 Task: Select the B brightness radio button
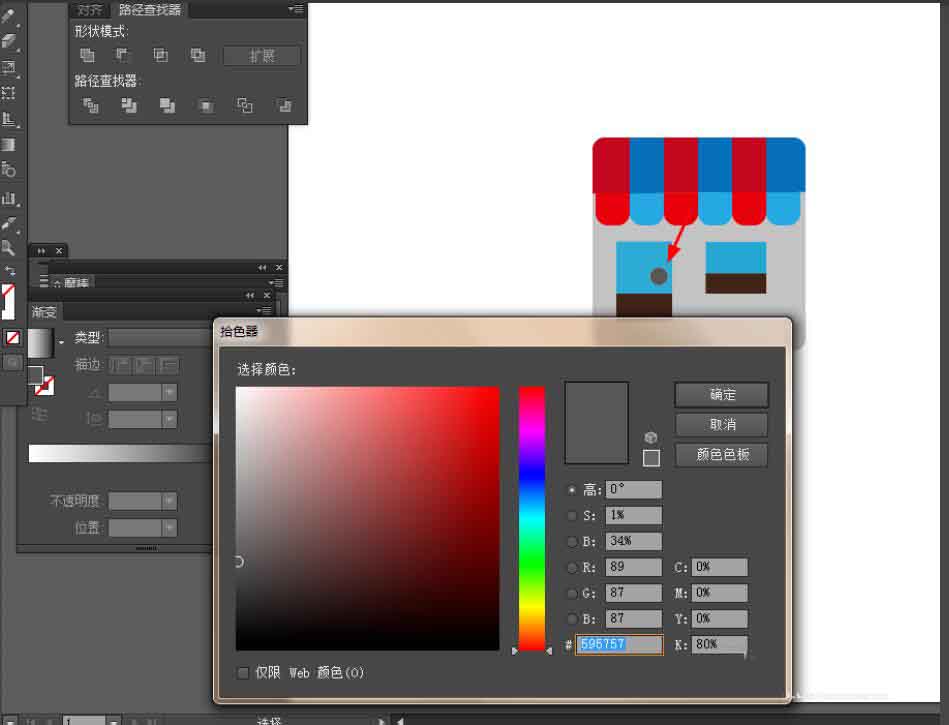click(x=571, y=542)
